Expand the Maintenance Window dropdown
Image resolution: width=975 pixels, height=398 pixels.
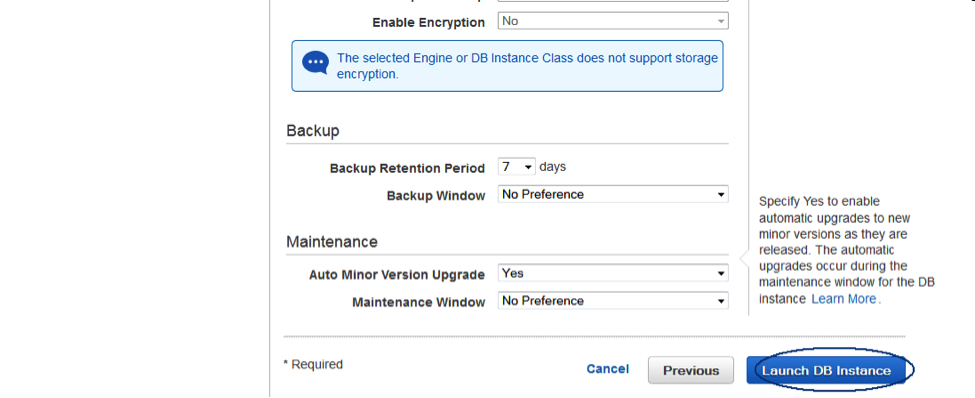[x=613, y=301]
